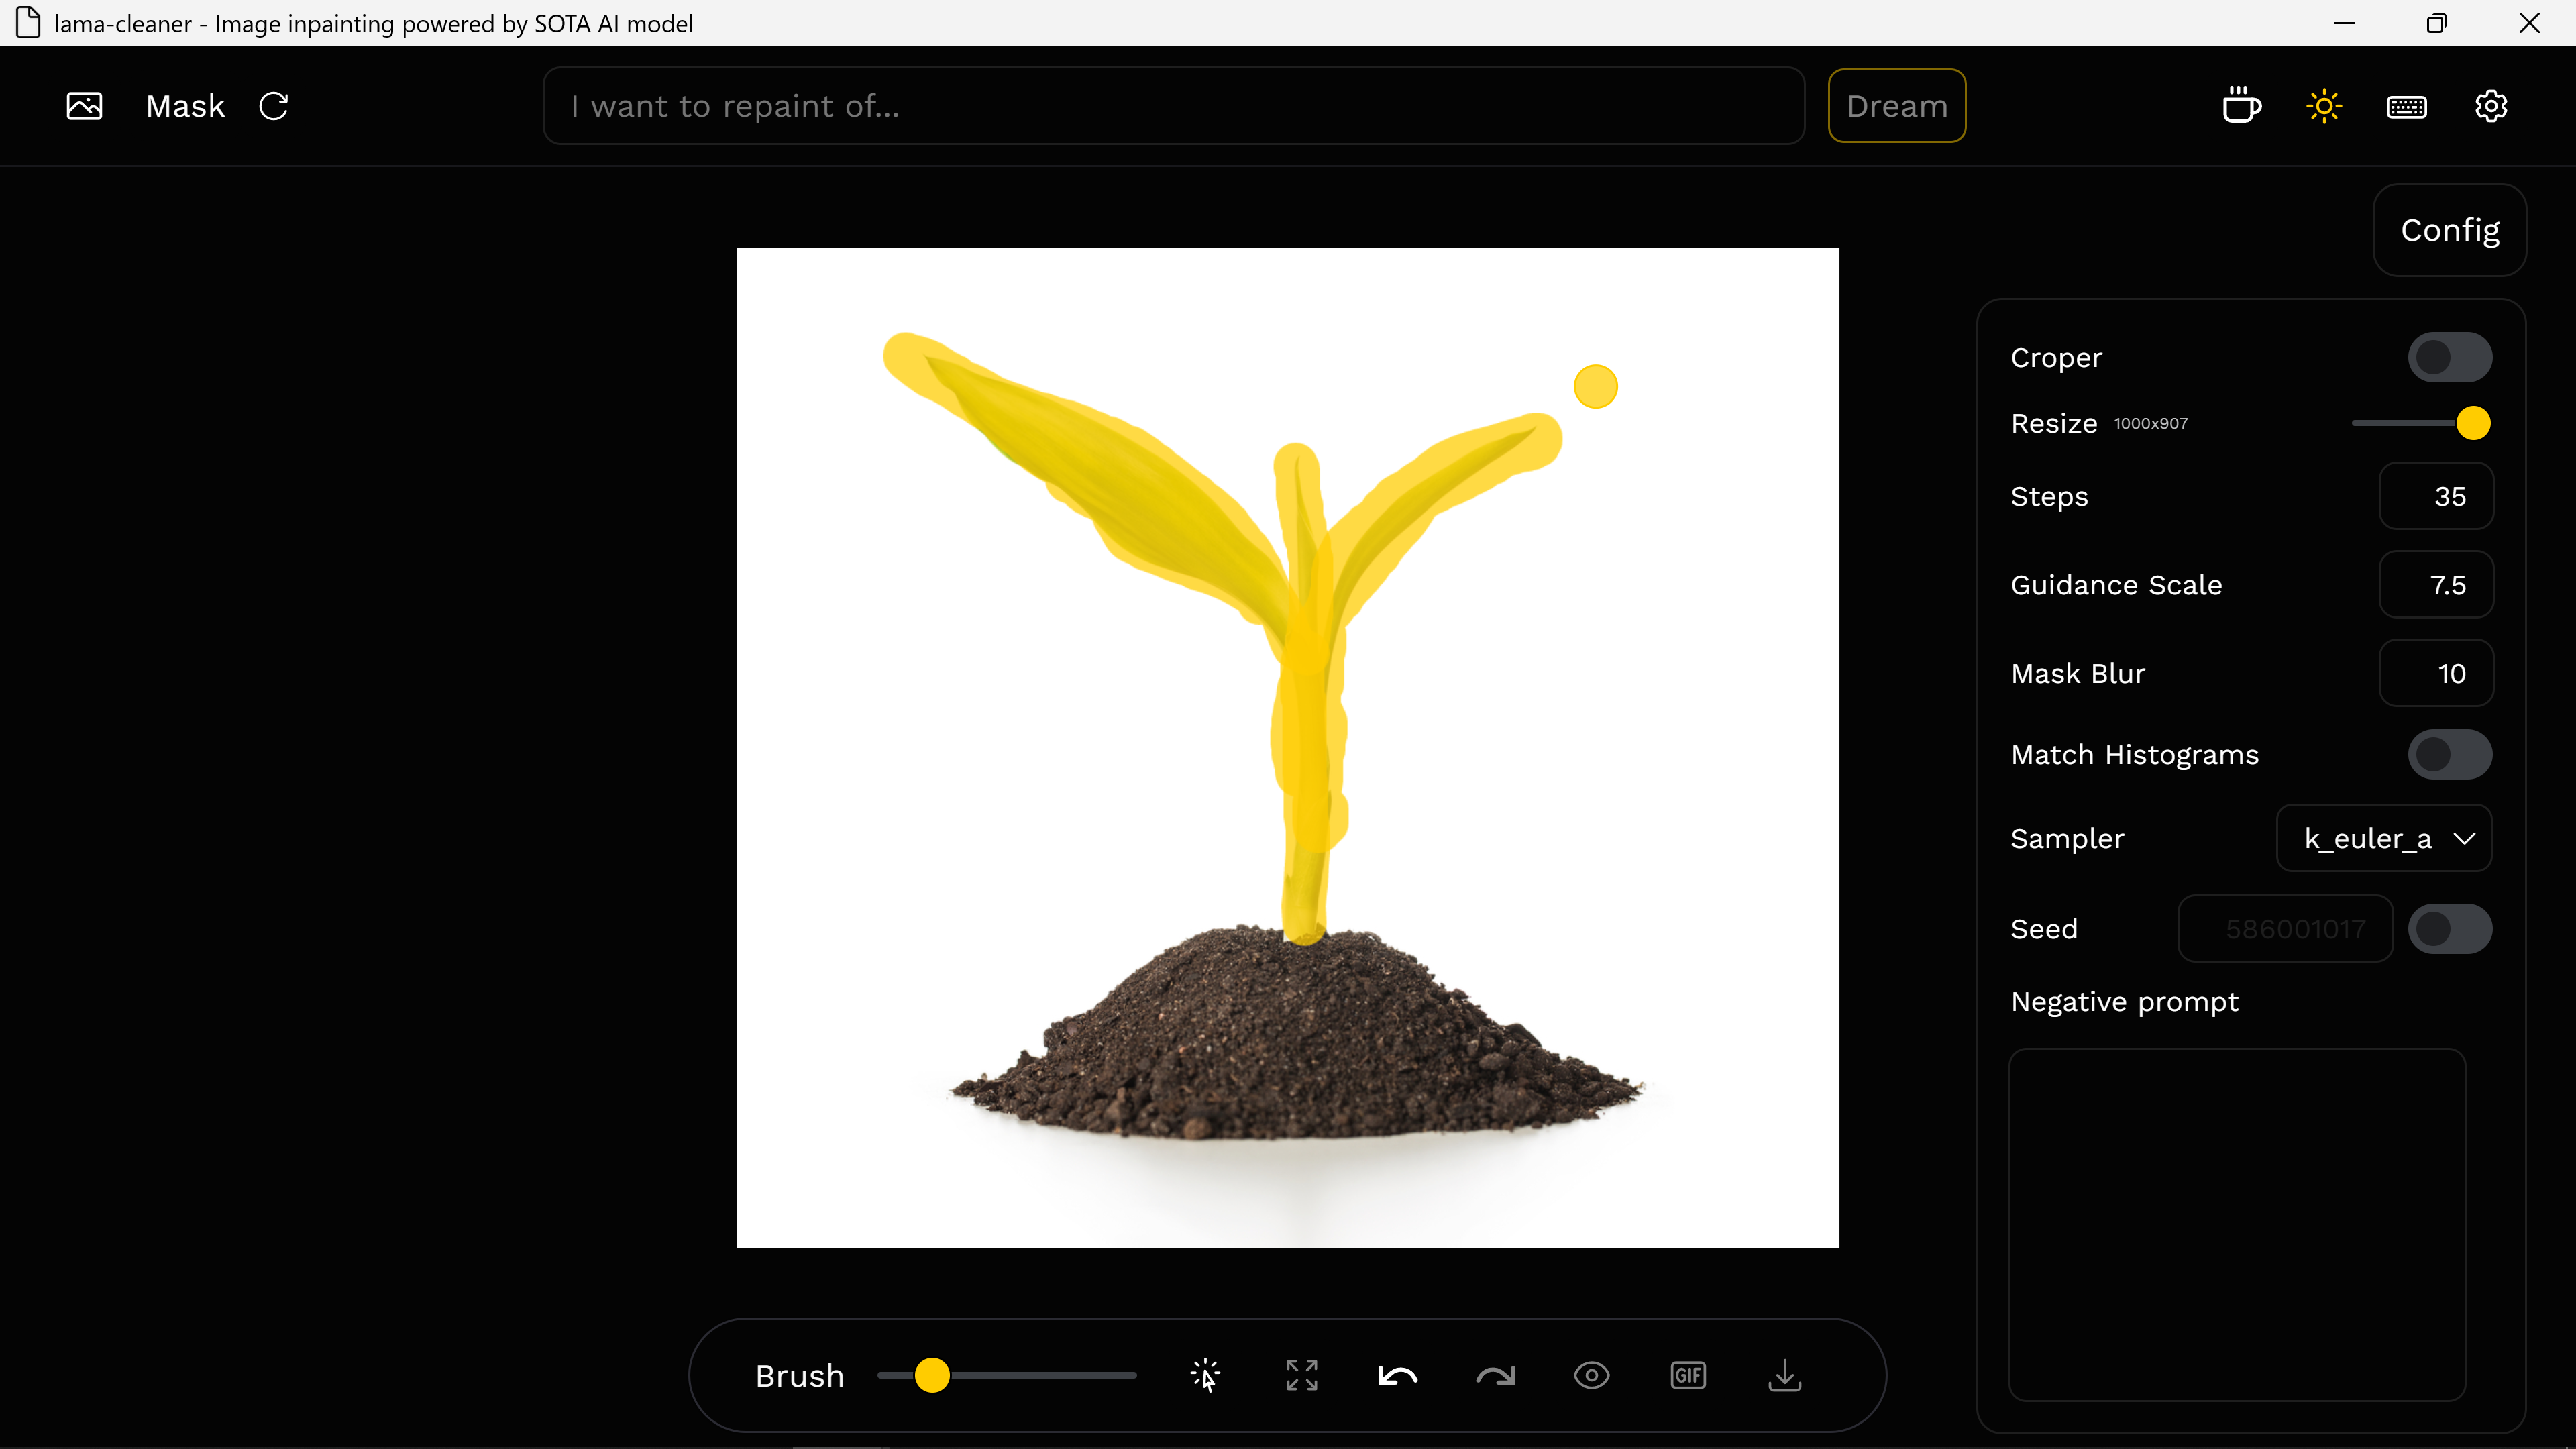The height and width of the screenshot is (1449, 2576).
Task: Click the Resize slider handle
Action: (x=2472, y=423)
